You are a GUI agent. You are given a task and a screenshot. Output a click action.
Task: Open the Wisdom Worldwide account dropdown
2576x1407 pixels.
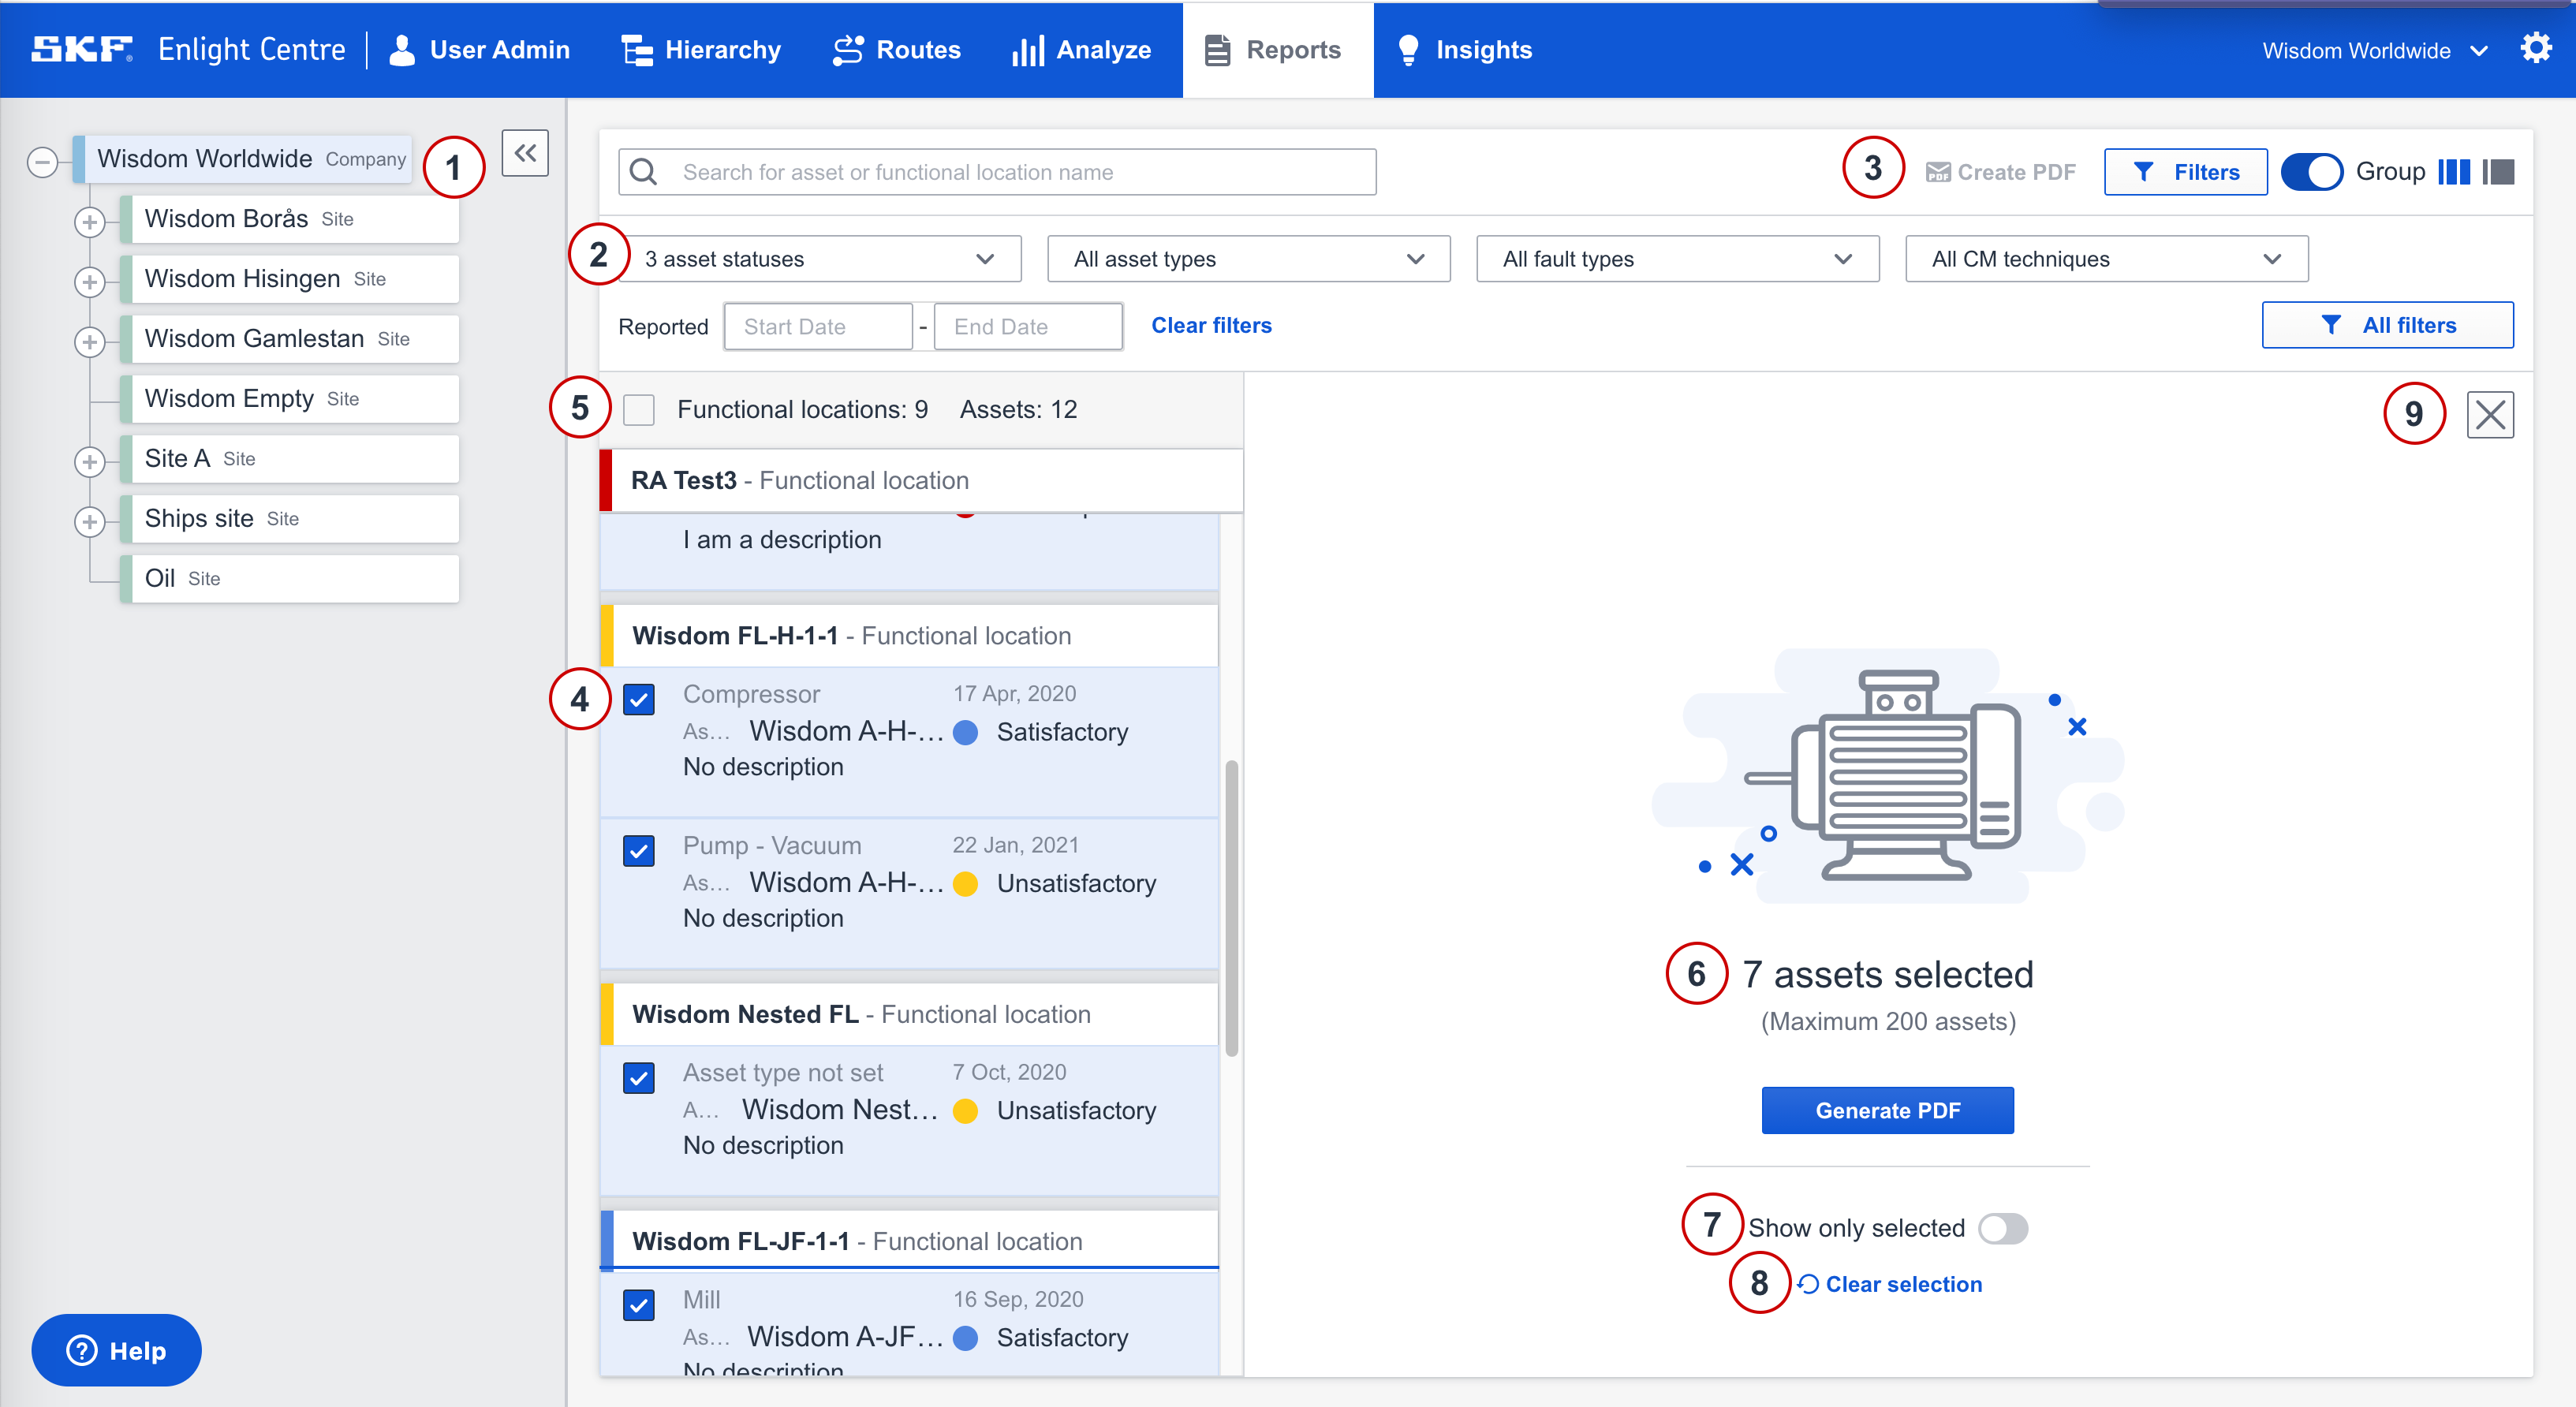[x=2375, y=50]
